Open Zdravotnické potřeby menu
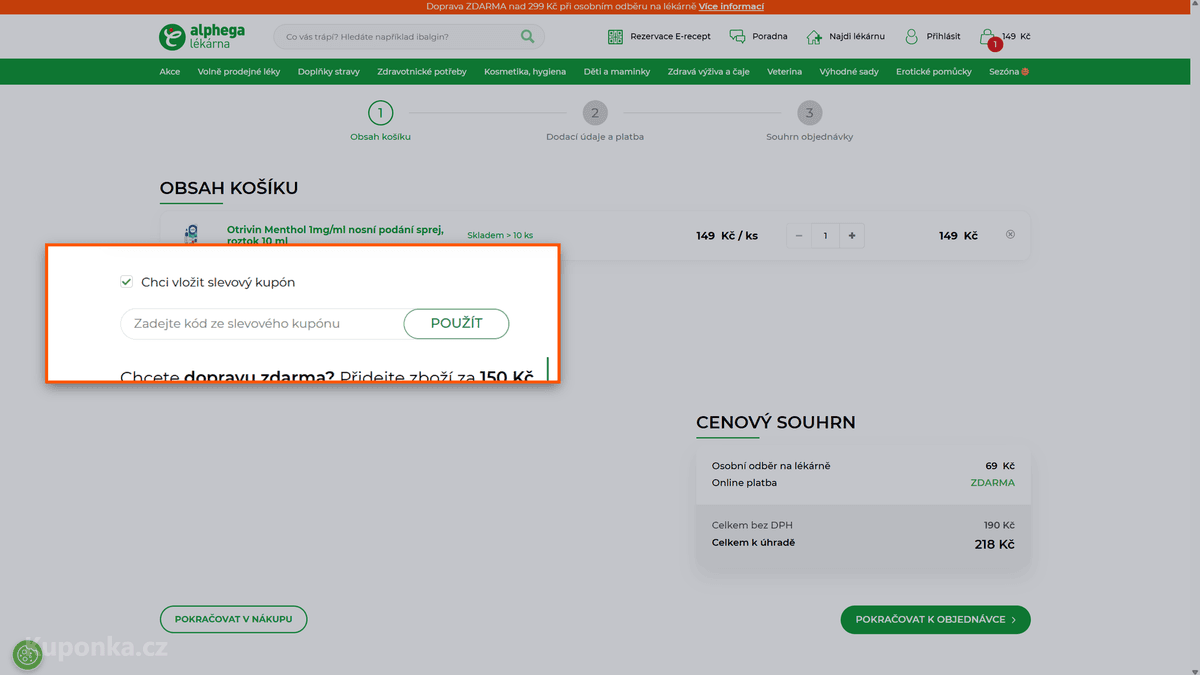The height and width of the screenshot is (675, 1200). (x=422, y=72)
